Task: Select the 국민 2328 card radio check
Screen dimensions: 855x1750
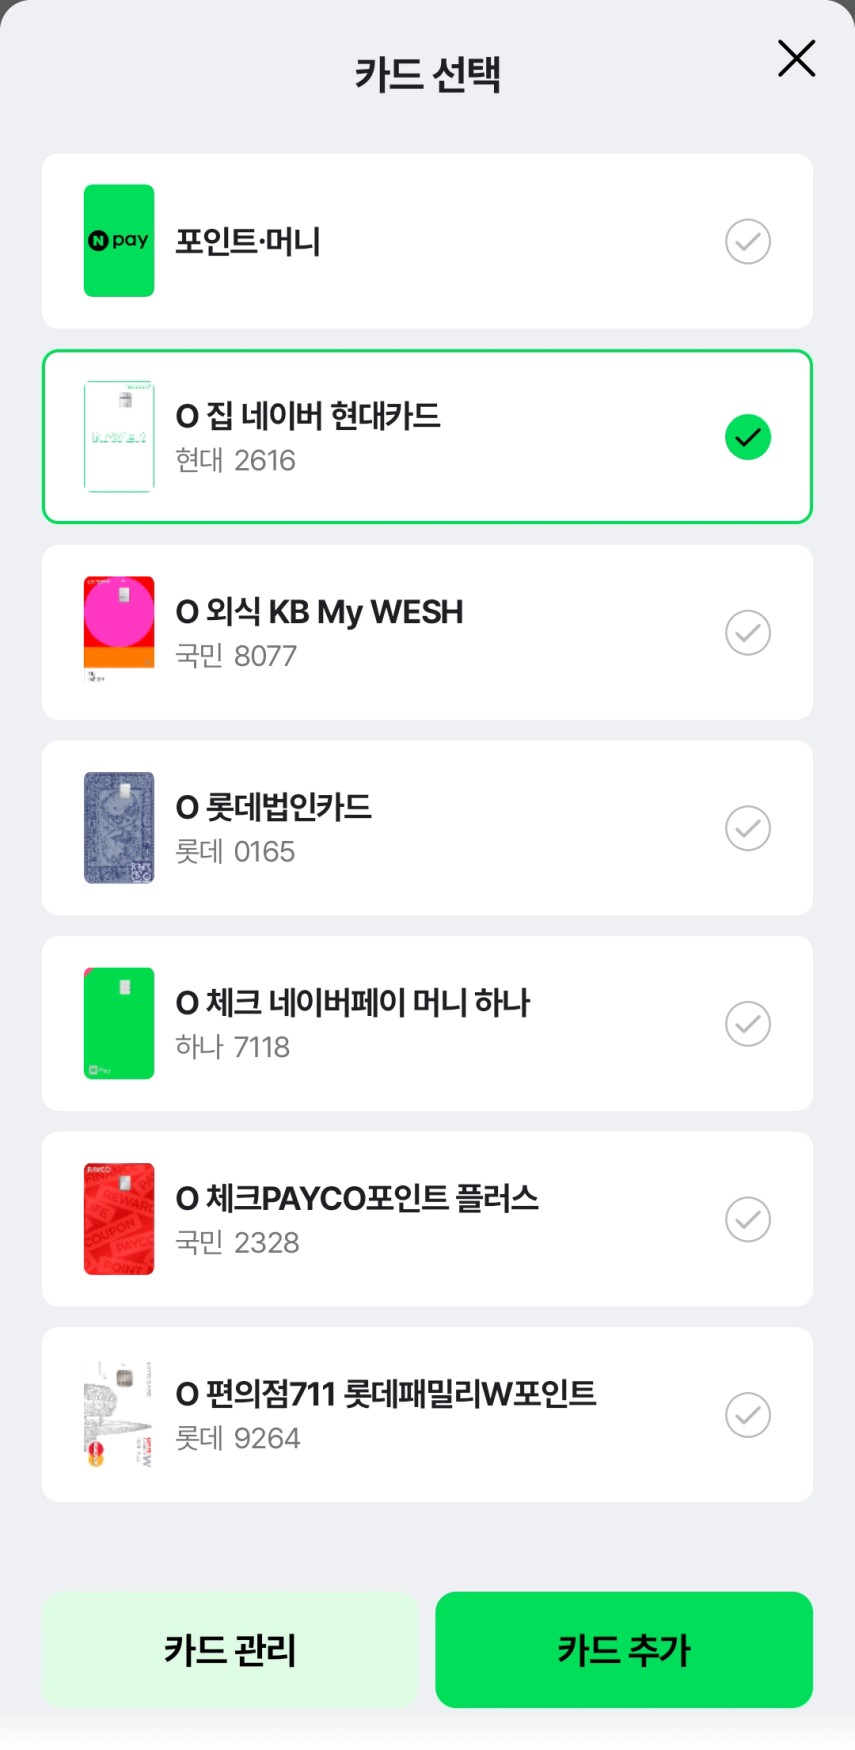Action: [747, 1219]
